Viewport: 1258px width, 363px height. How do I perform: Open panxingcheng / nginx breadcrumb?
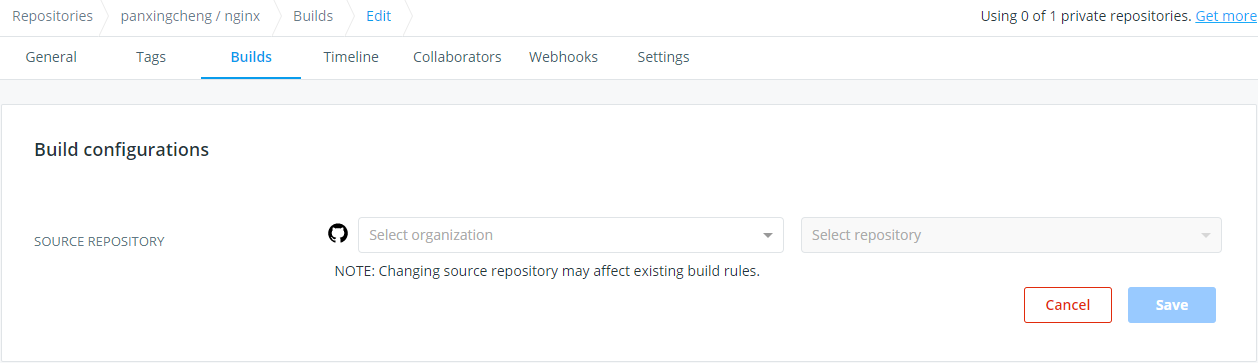pos(190,16)
